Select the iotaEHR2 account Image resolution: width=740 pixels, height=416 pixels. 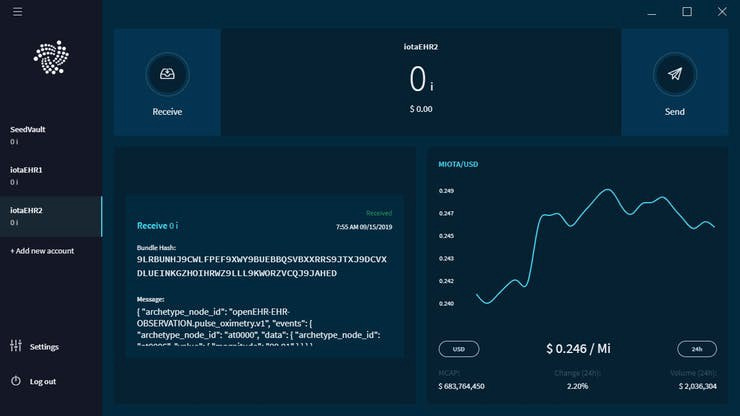point(51,216)
